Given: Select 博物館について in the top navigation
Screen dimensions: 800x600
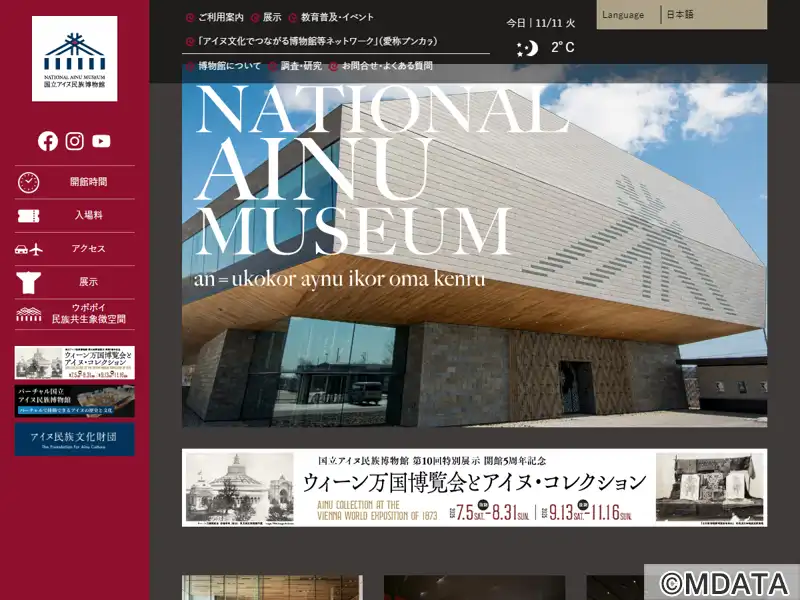Looking at the screenshot, I should [229, 66].
